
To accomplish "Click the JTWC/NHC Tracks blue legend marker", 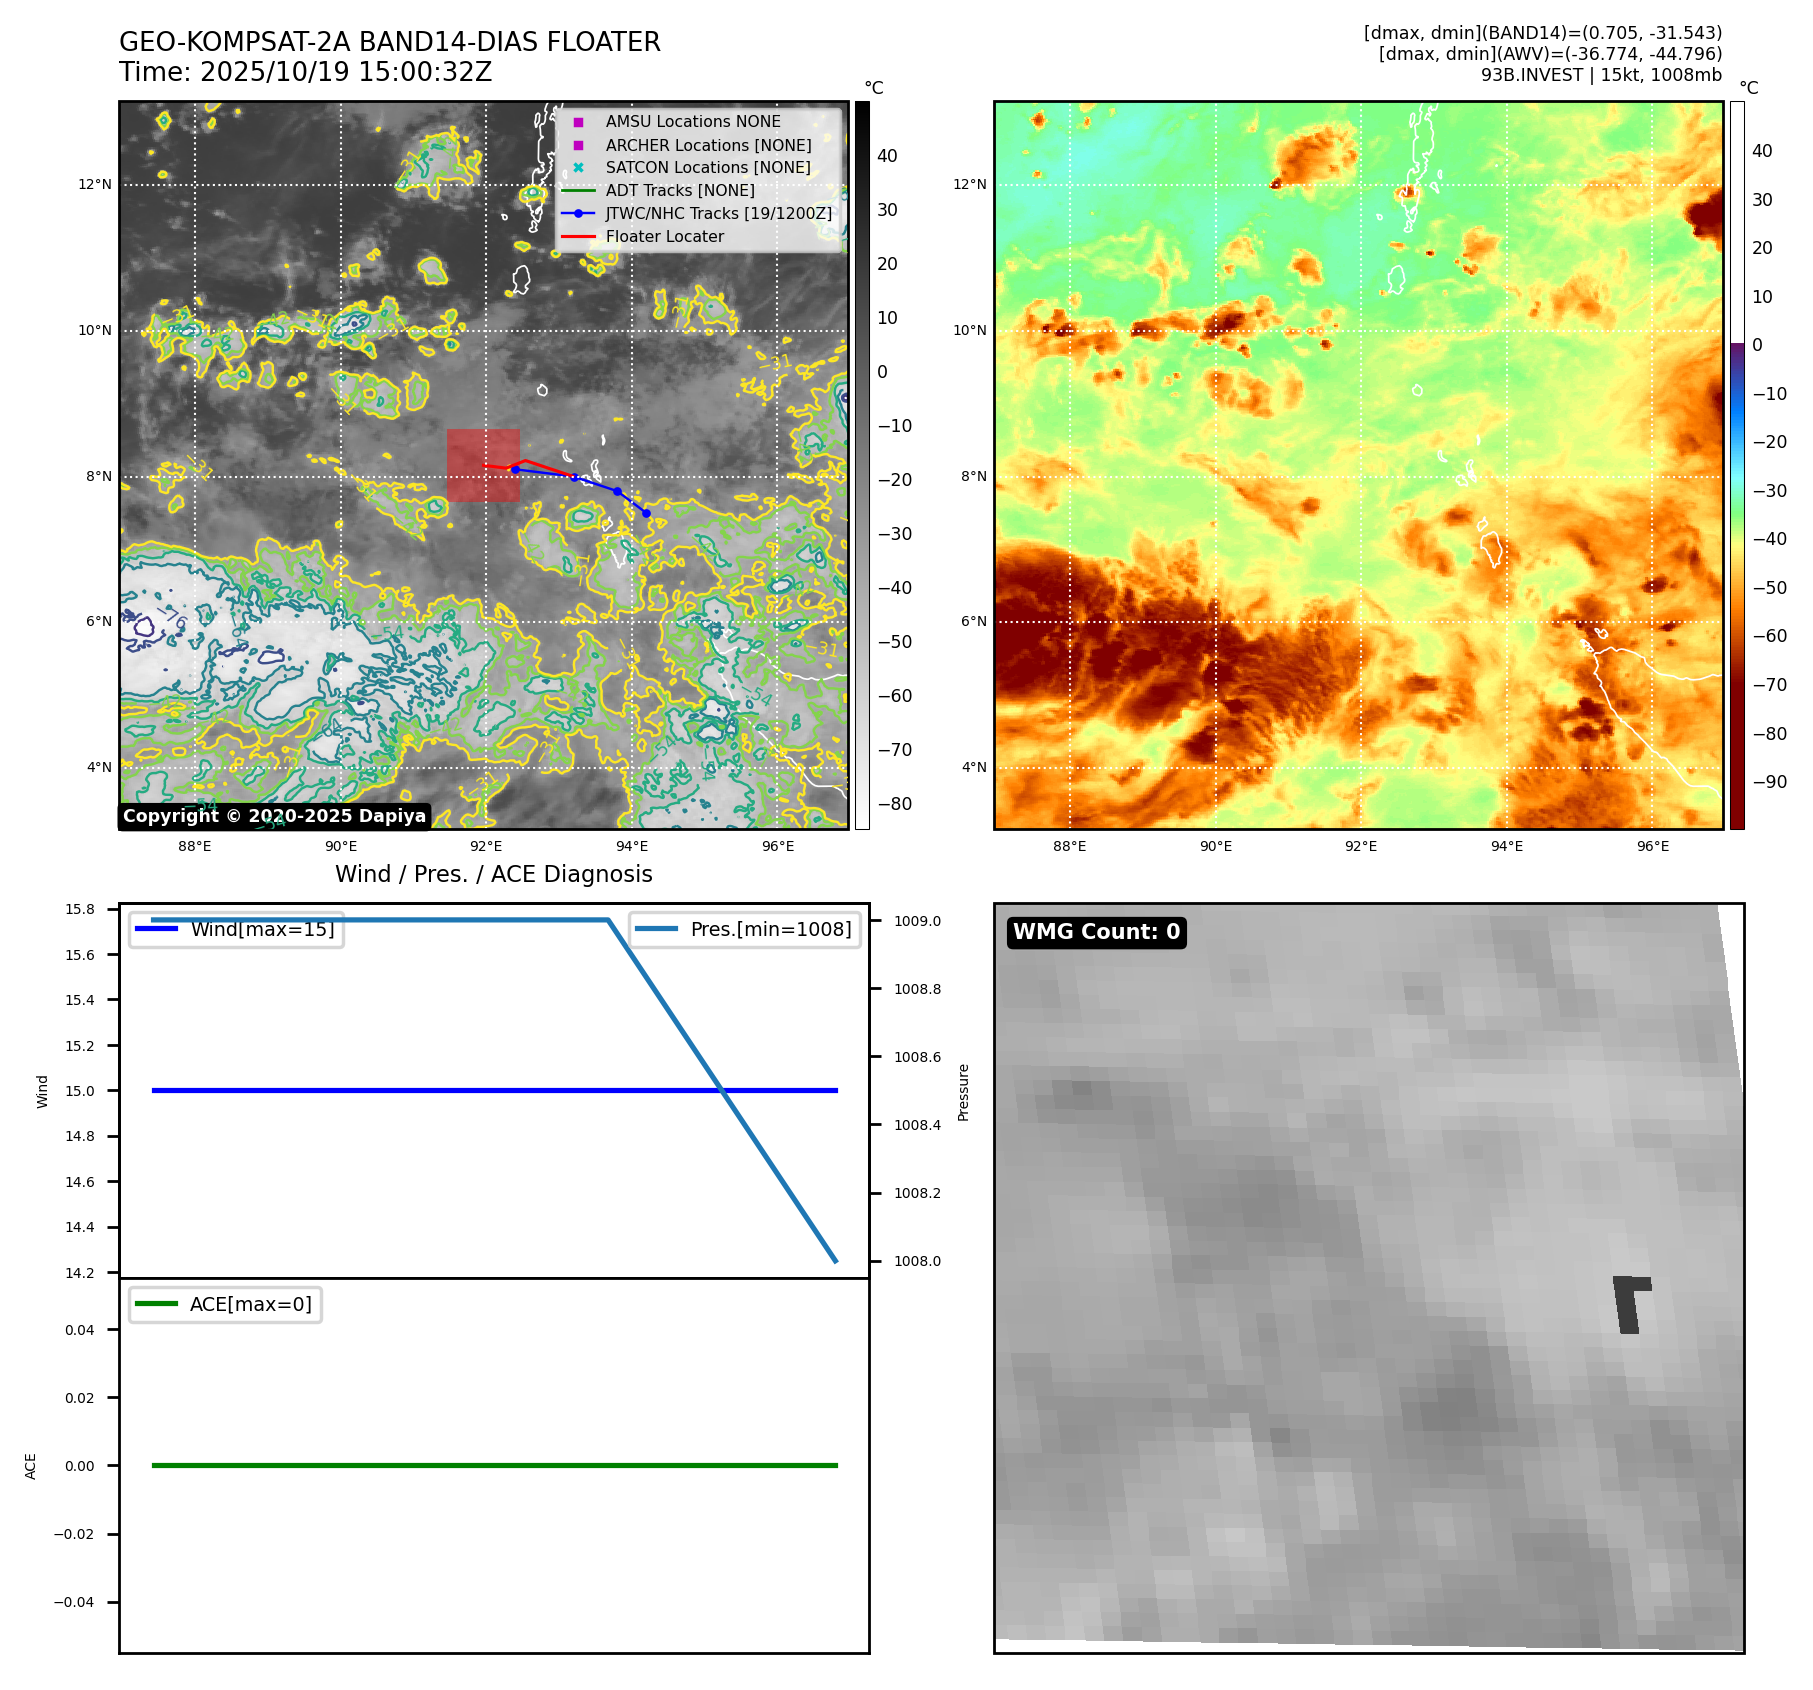I will pos(578,214).
